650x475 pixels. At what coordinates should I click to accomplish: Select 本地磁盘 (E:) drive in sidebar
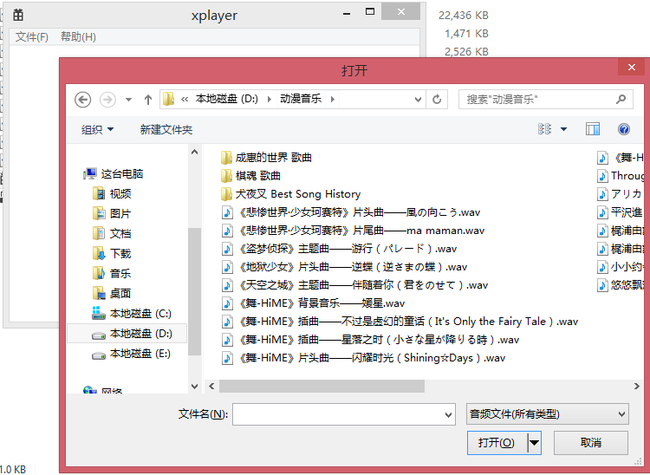click(131, 354)
